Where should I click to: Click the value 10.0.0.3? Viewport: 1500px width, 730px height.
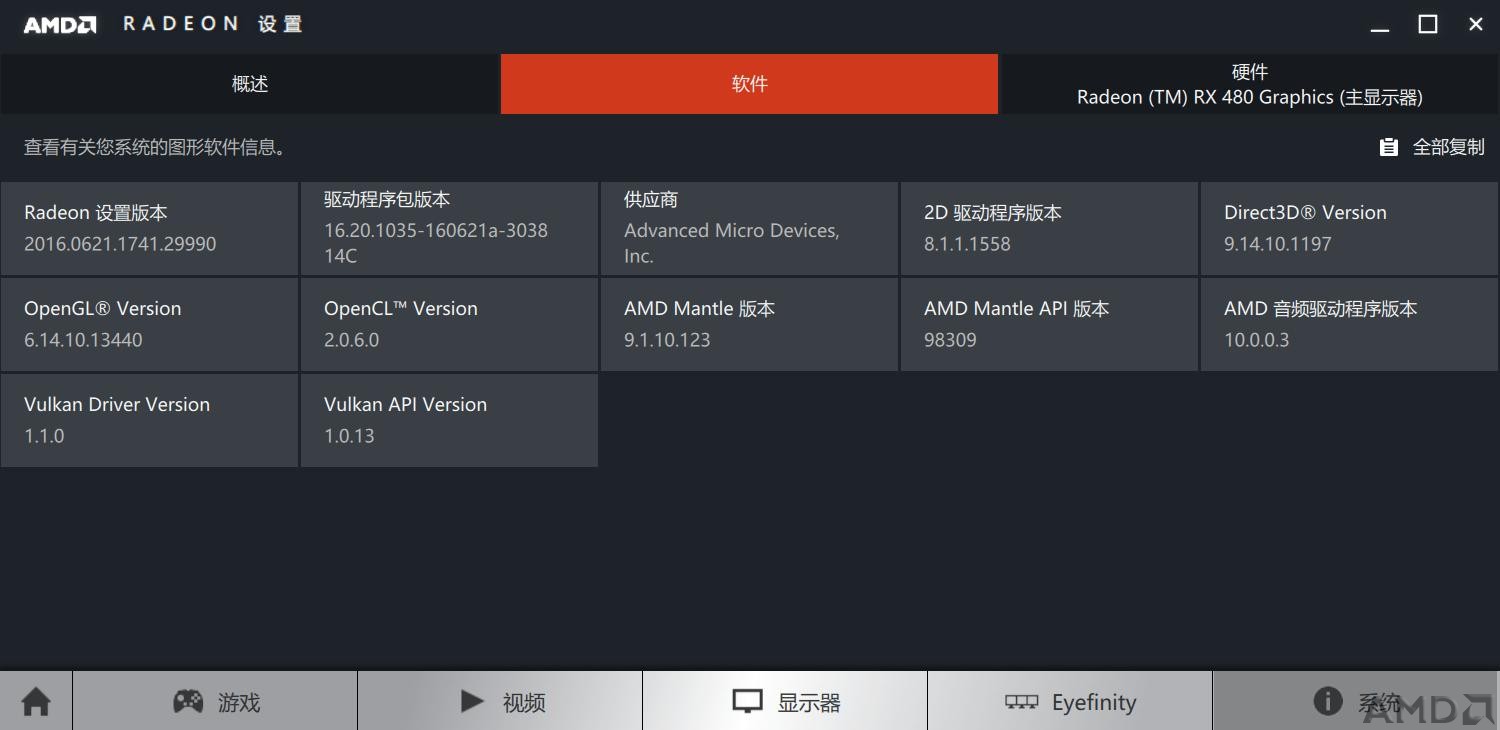pyautogui.click(x=1256, y=340)
